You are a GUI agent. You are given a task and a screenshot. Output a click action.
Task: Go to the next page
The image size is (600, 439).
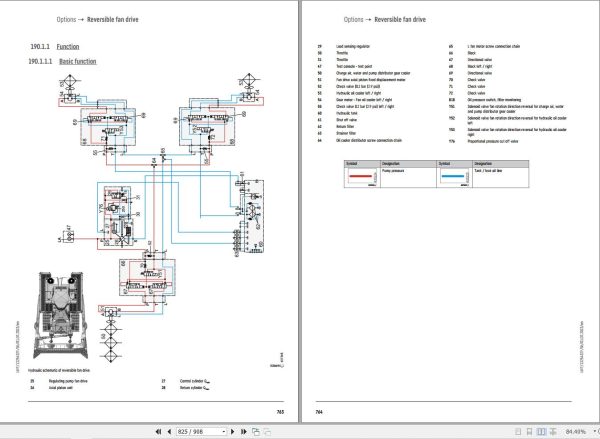pos(233,432)
